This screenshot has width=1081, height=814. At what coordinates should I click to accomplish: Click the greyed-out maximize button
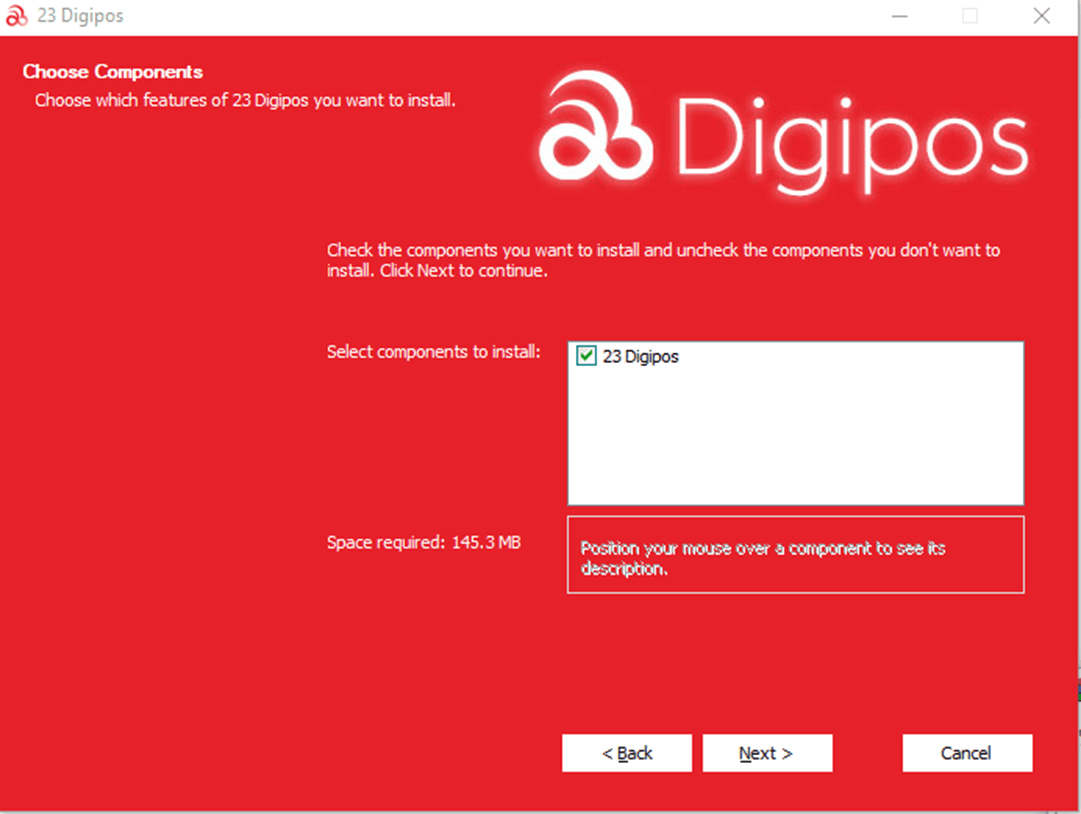(969, 16)
